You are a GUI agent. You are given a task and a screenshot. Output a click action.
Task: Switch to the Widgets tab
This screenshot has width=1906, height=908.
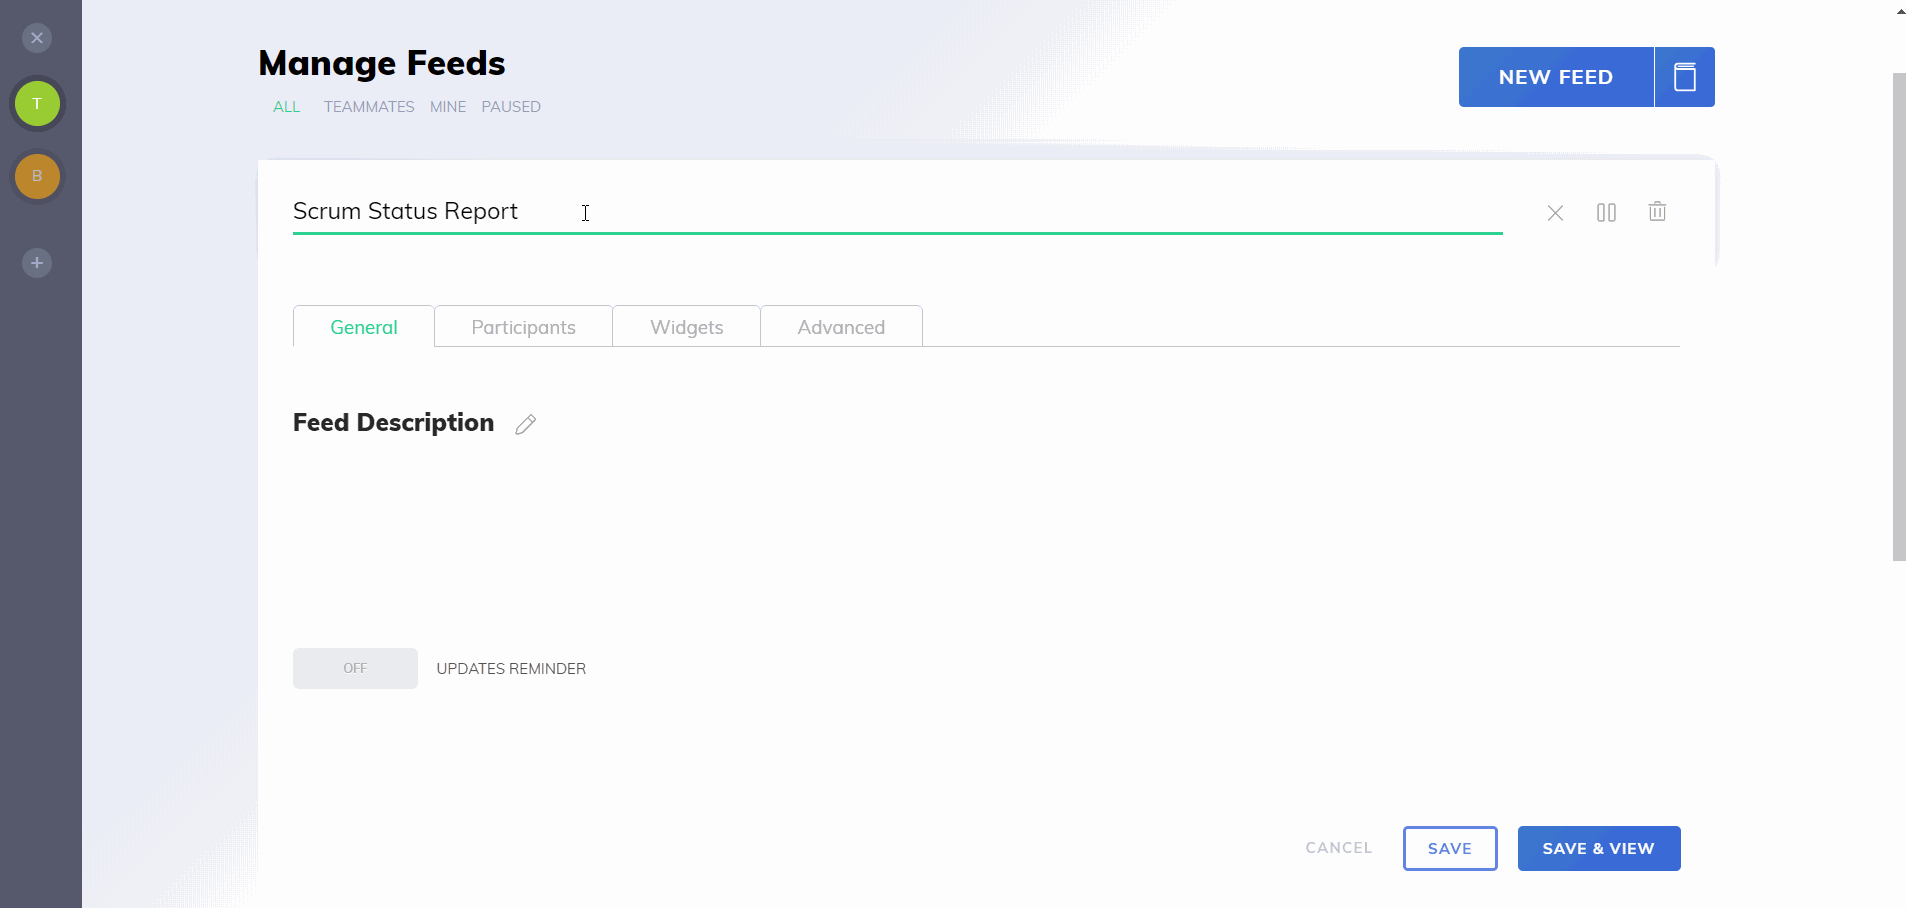(x=687, y=326)
